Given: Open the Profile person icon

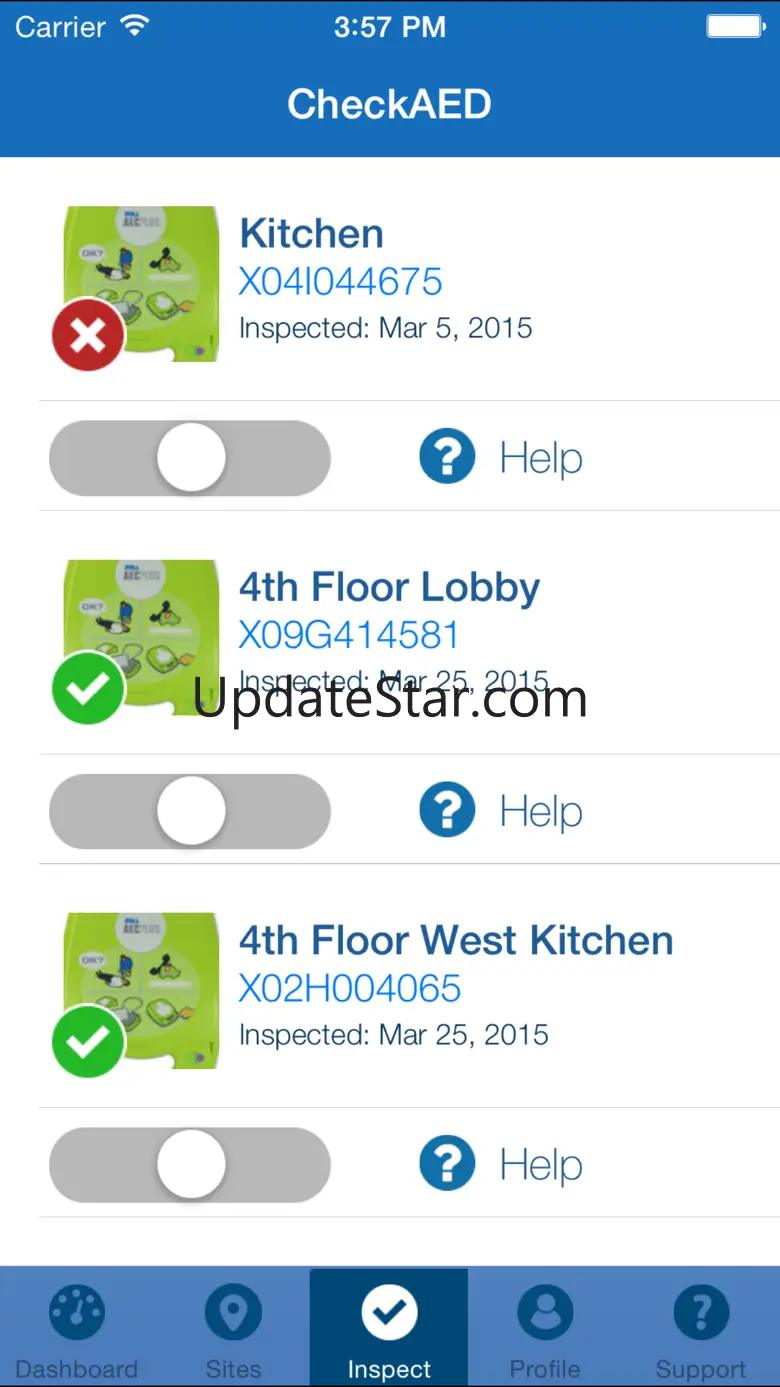Looking at the screenshot, I should tap(545, 1312).
